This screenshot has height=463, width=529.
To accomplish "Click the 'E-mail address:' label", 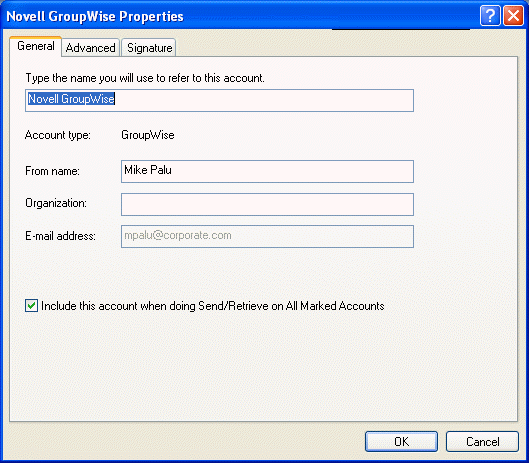I will point(60,236).
